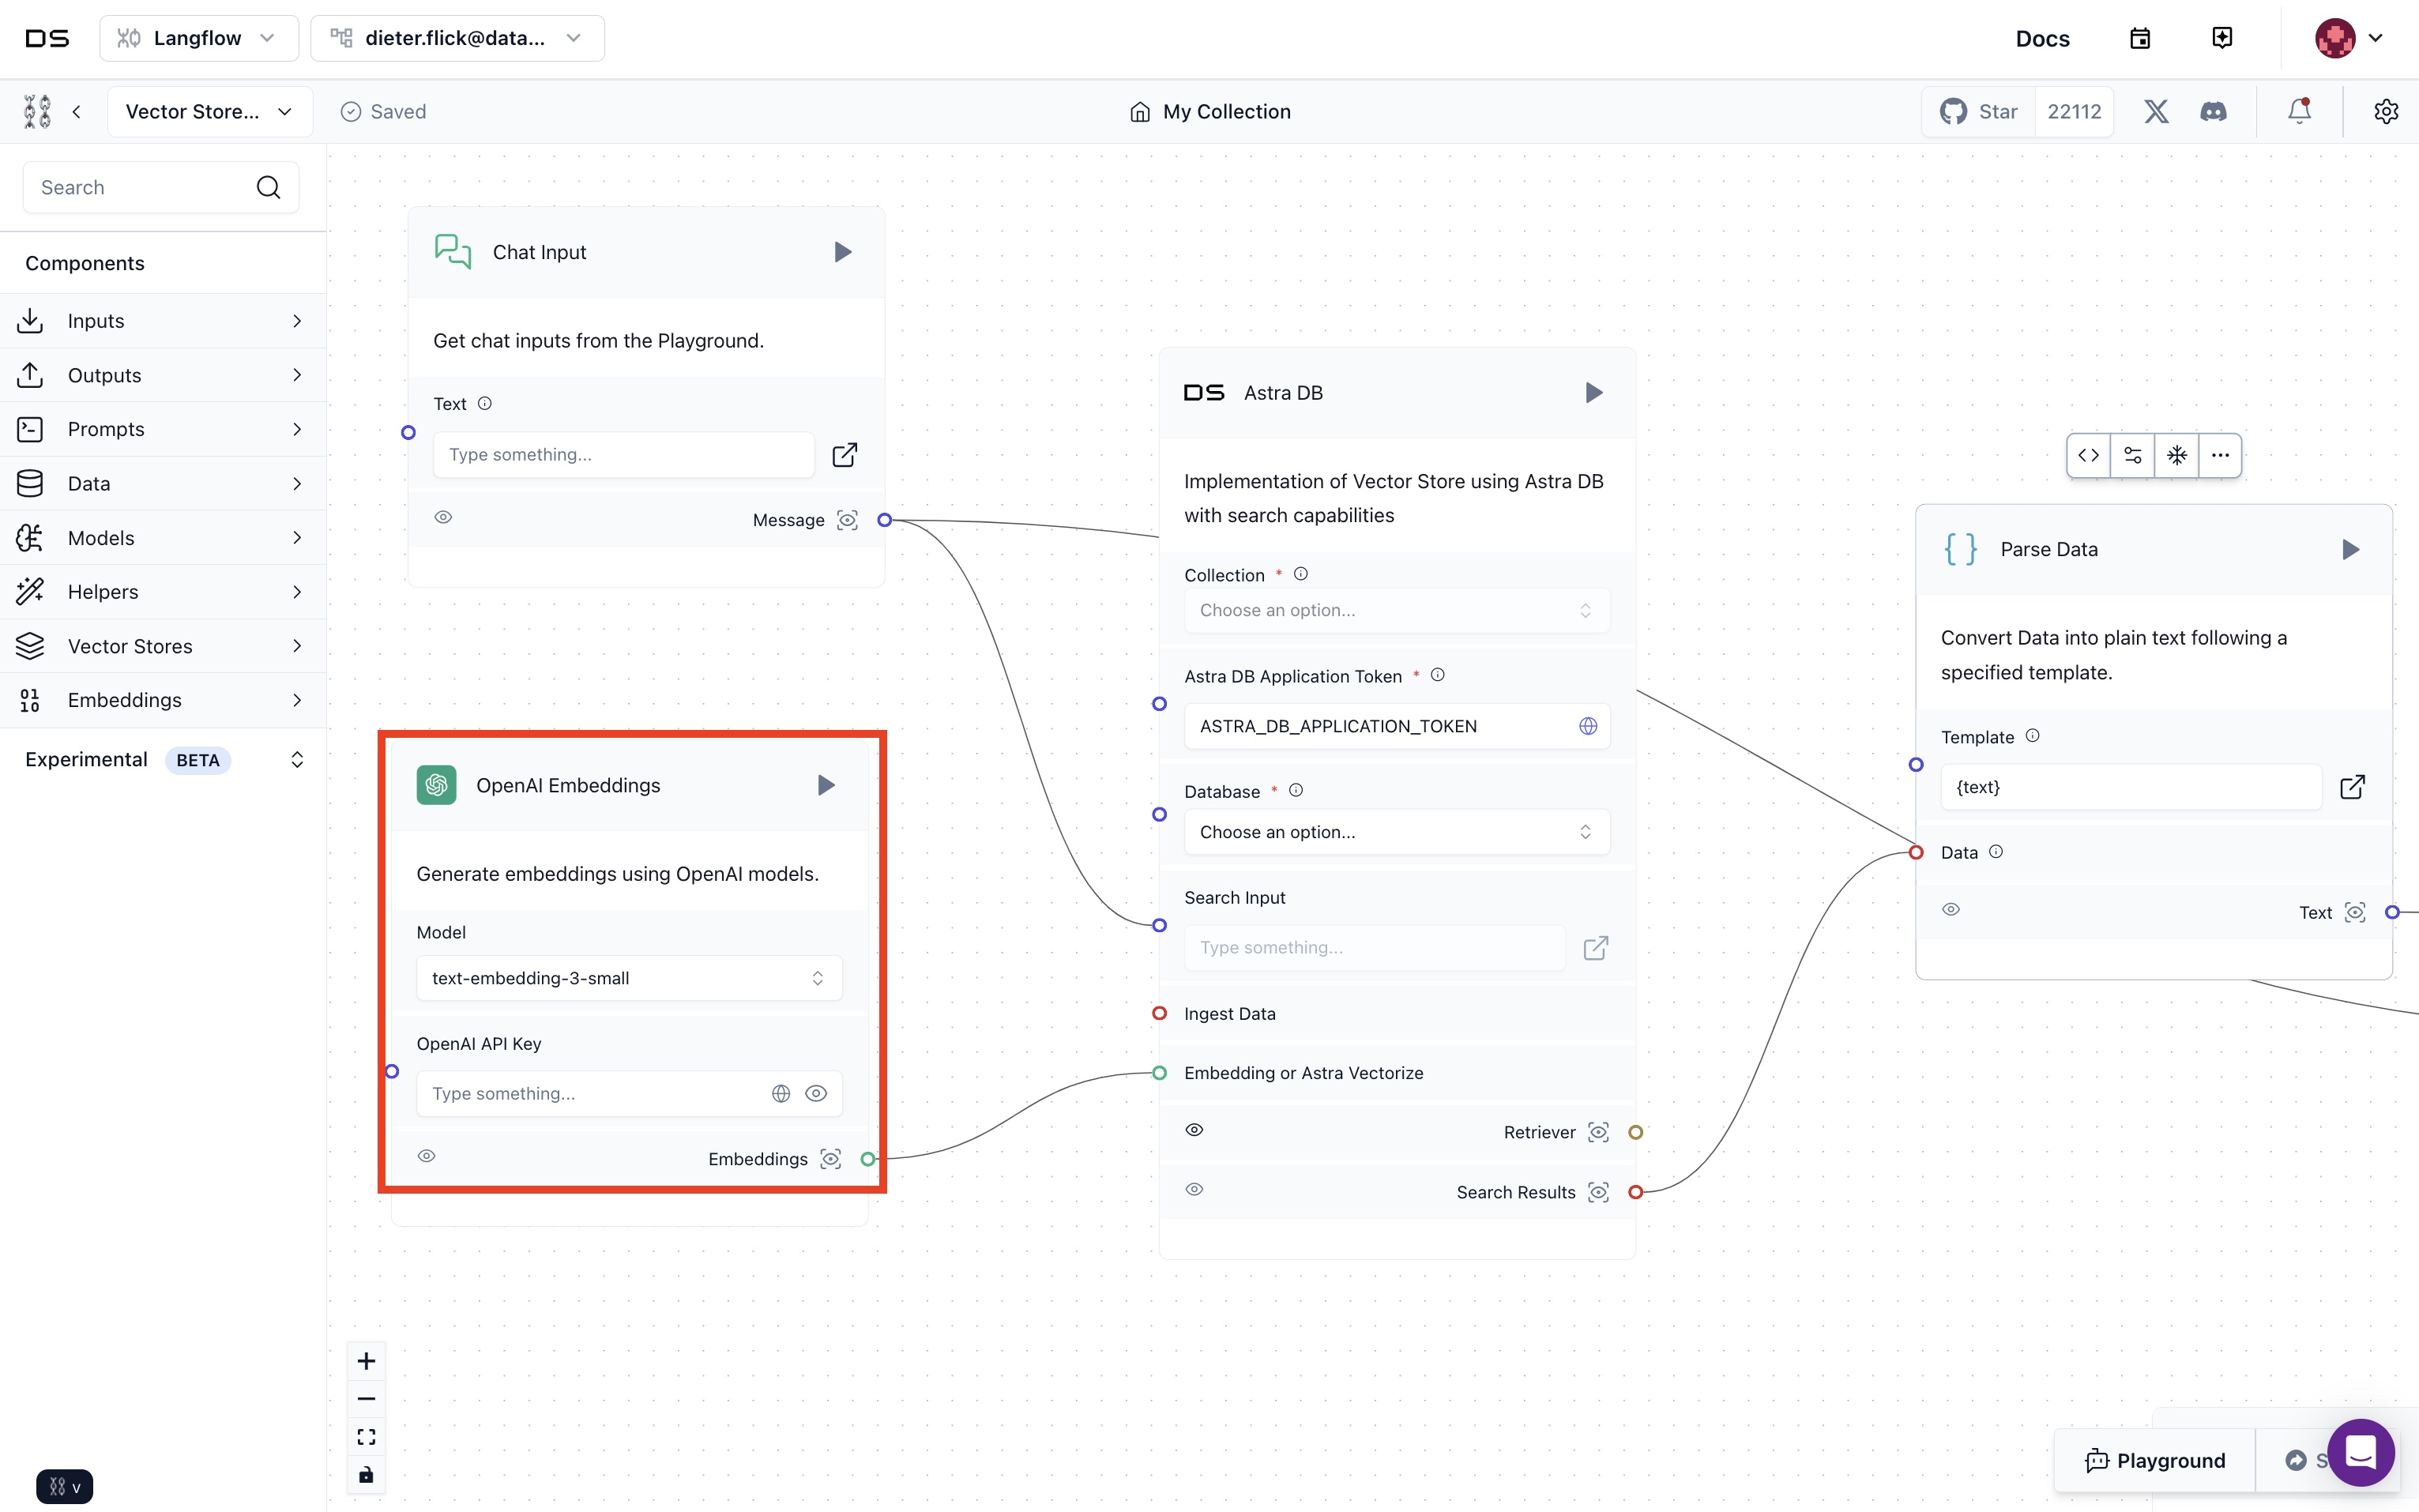Click the Parse Data run button
Image resolution: width=2419 pixels, height=1512 pixels.
tap(2348, 549)
